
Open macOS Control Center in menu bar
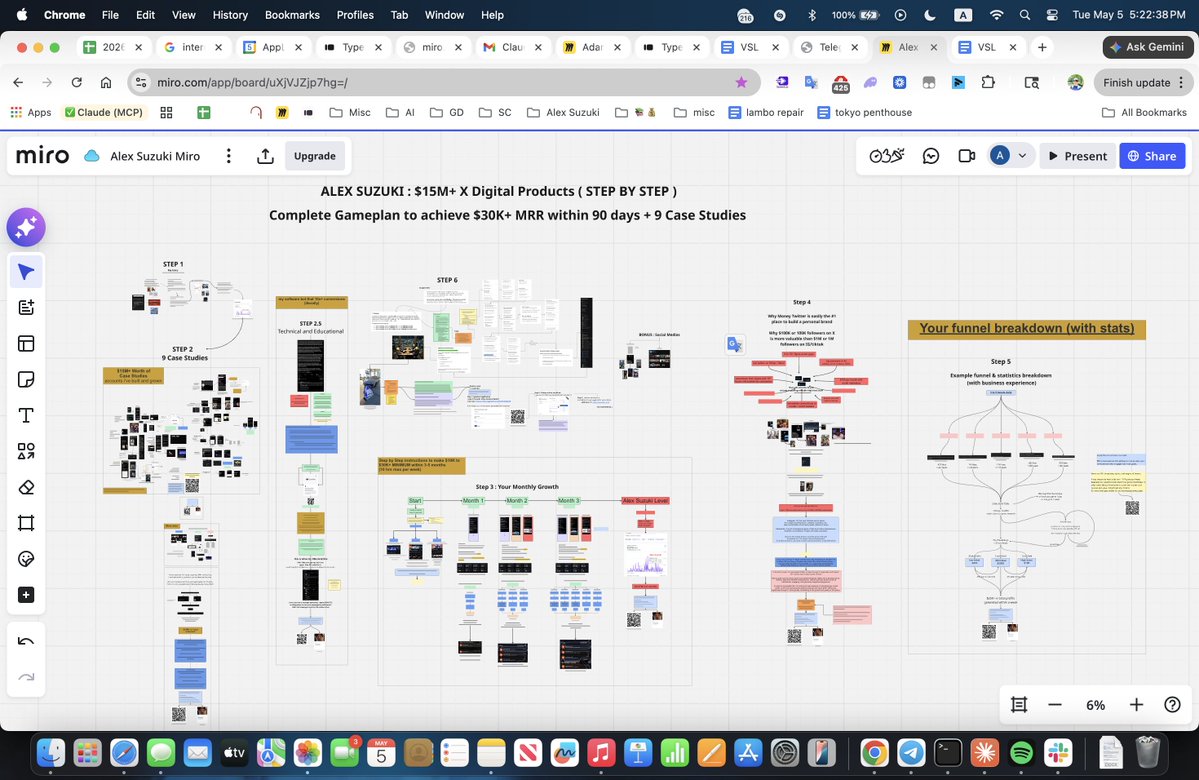(1052, 15)
